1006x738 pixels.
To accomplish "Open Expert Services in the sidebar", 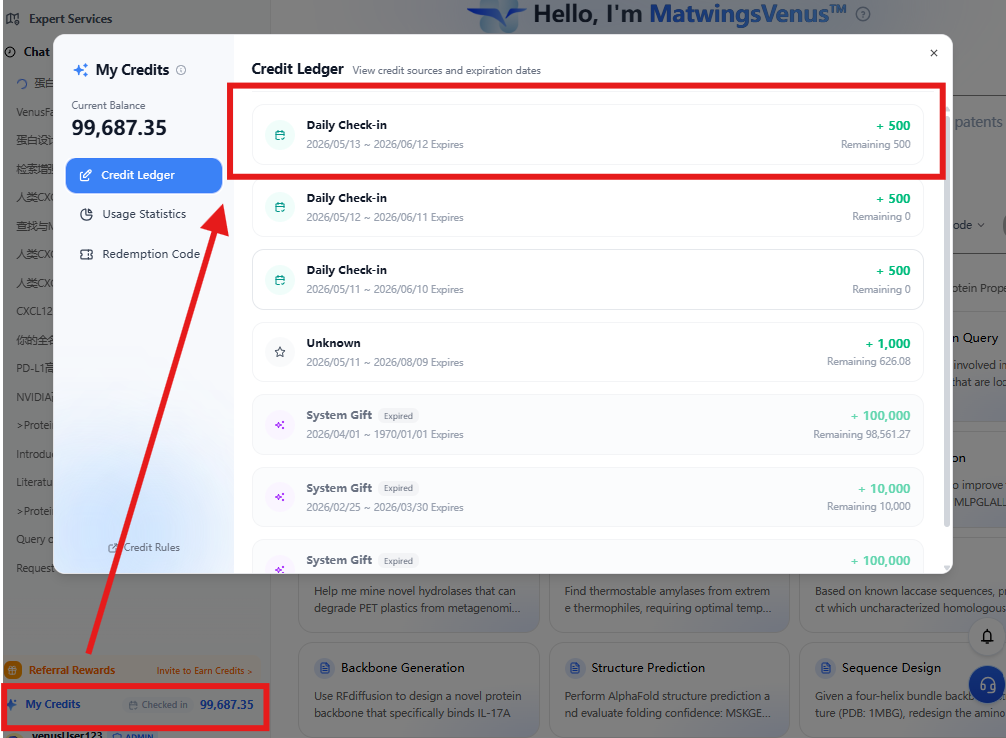I will [x=70, y=19].
